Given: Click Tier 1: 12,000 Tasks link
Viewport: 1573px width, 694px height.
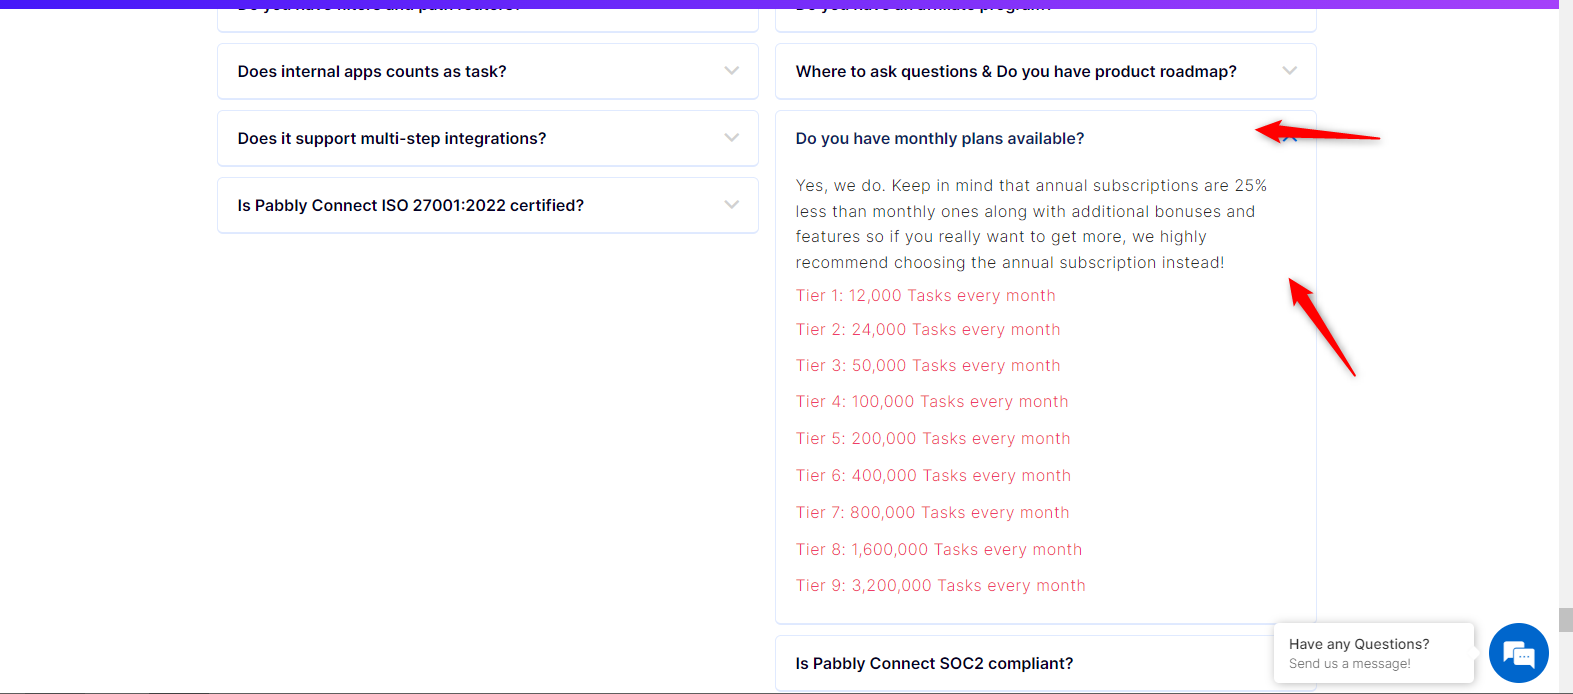Looking at the screenshot, I should pos(925,296).
